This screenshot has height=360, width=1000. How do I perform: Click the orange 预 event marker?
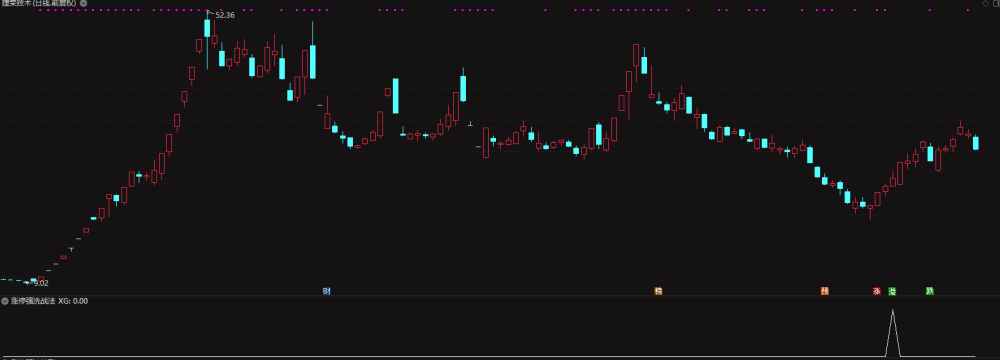pyautogui.click(x=825, y=291)
